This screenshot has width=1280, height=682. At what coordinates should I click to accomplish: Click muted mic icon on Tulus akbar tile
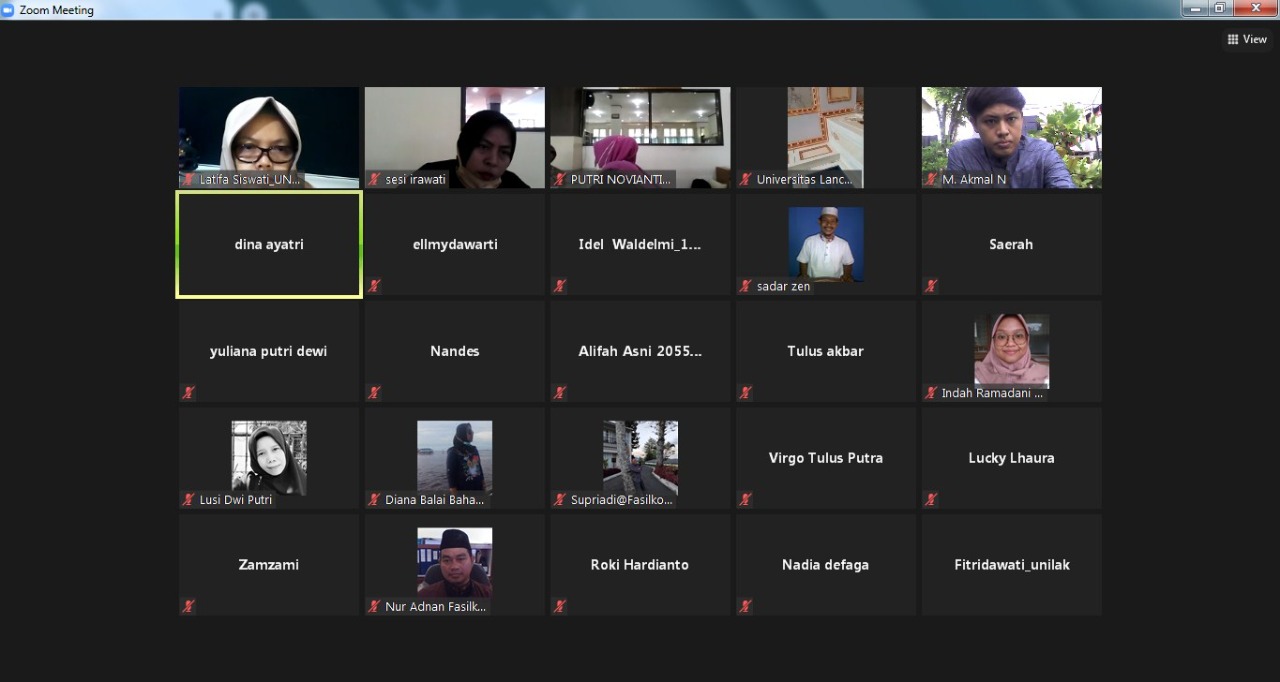[x=745, y=393]
